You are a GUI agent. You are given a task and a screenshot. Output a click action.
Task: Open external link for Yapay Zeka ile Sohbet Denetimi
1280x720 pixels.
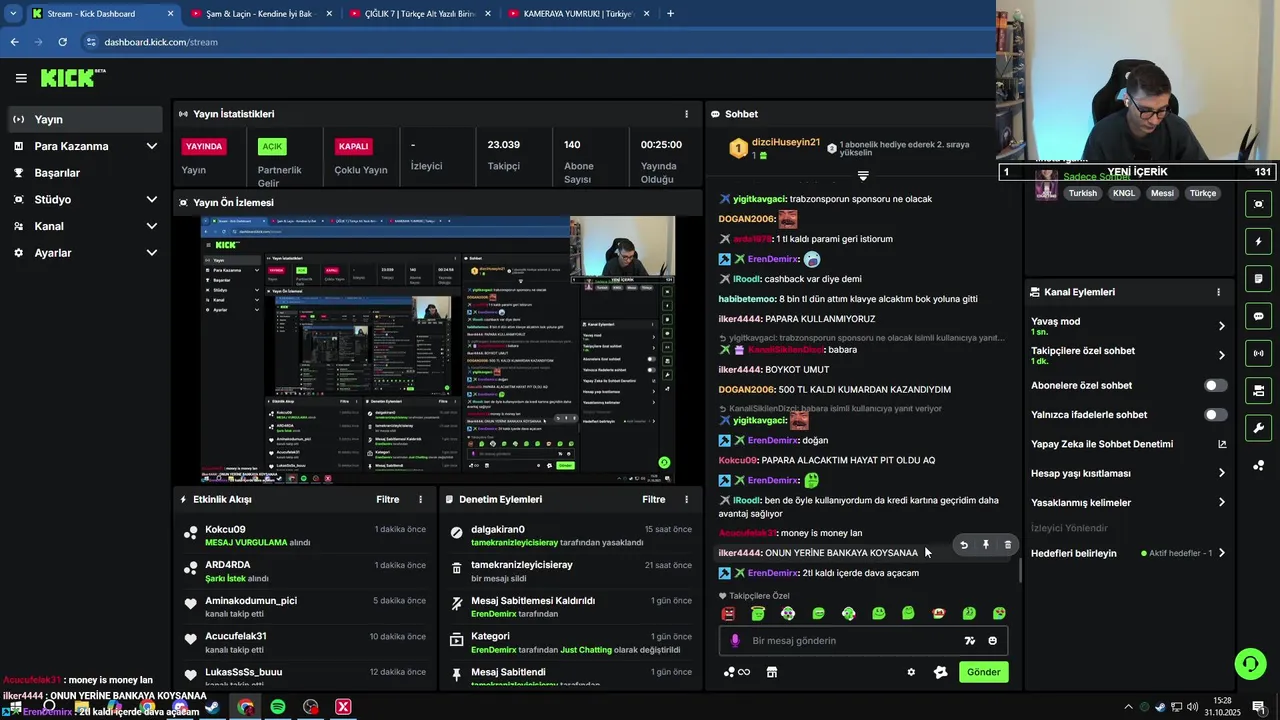[x=1222, y=444]
